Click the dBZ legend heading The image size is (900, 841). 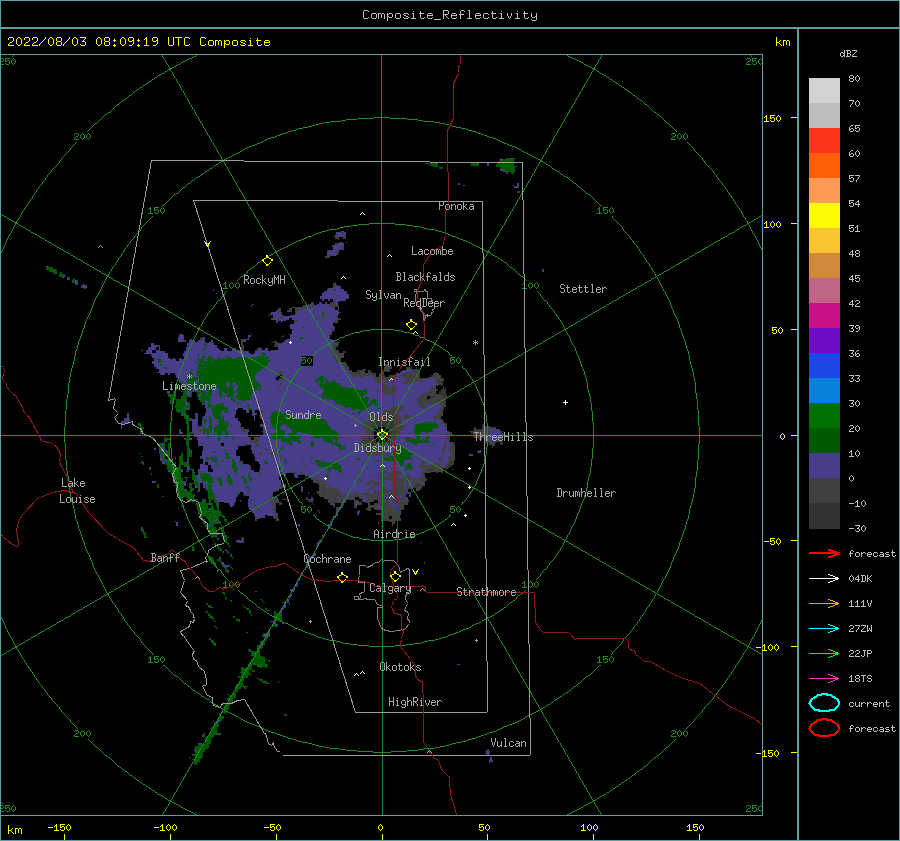848,53
